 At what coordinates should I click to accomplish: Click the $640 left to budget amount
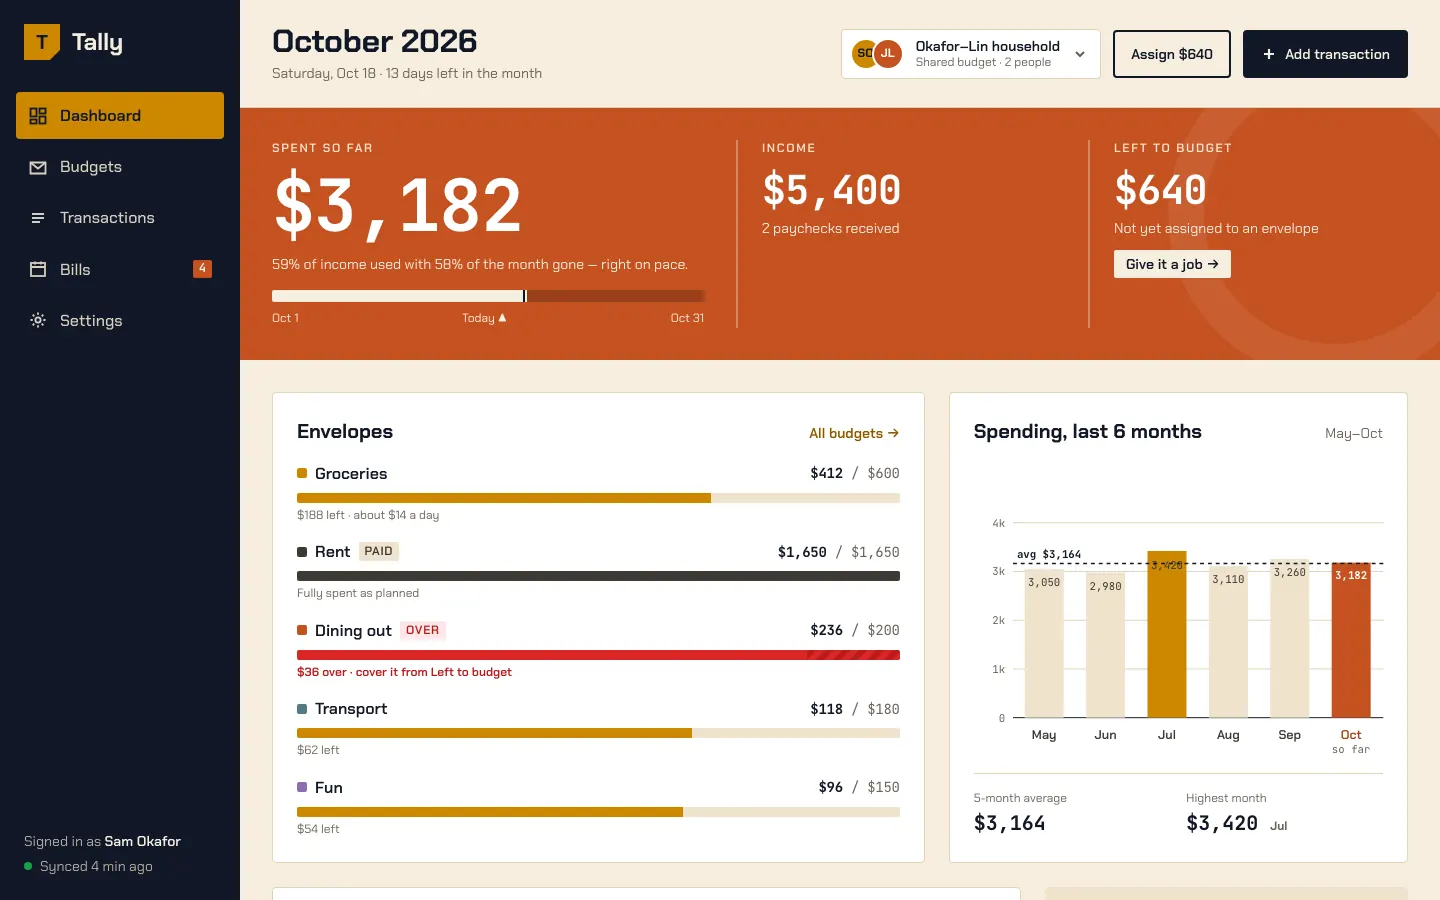coord(1160,190)
